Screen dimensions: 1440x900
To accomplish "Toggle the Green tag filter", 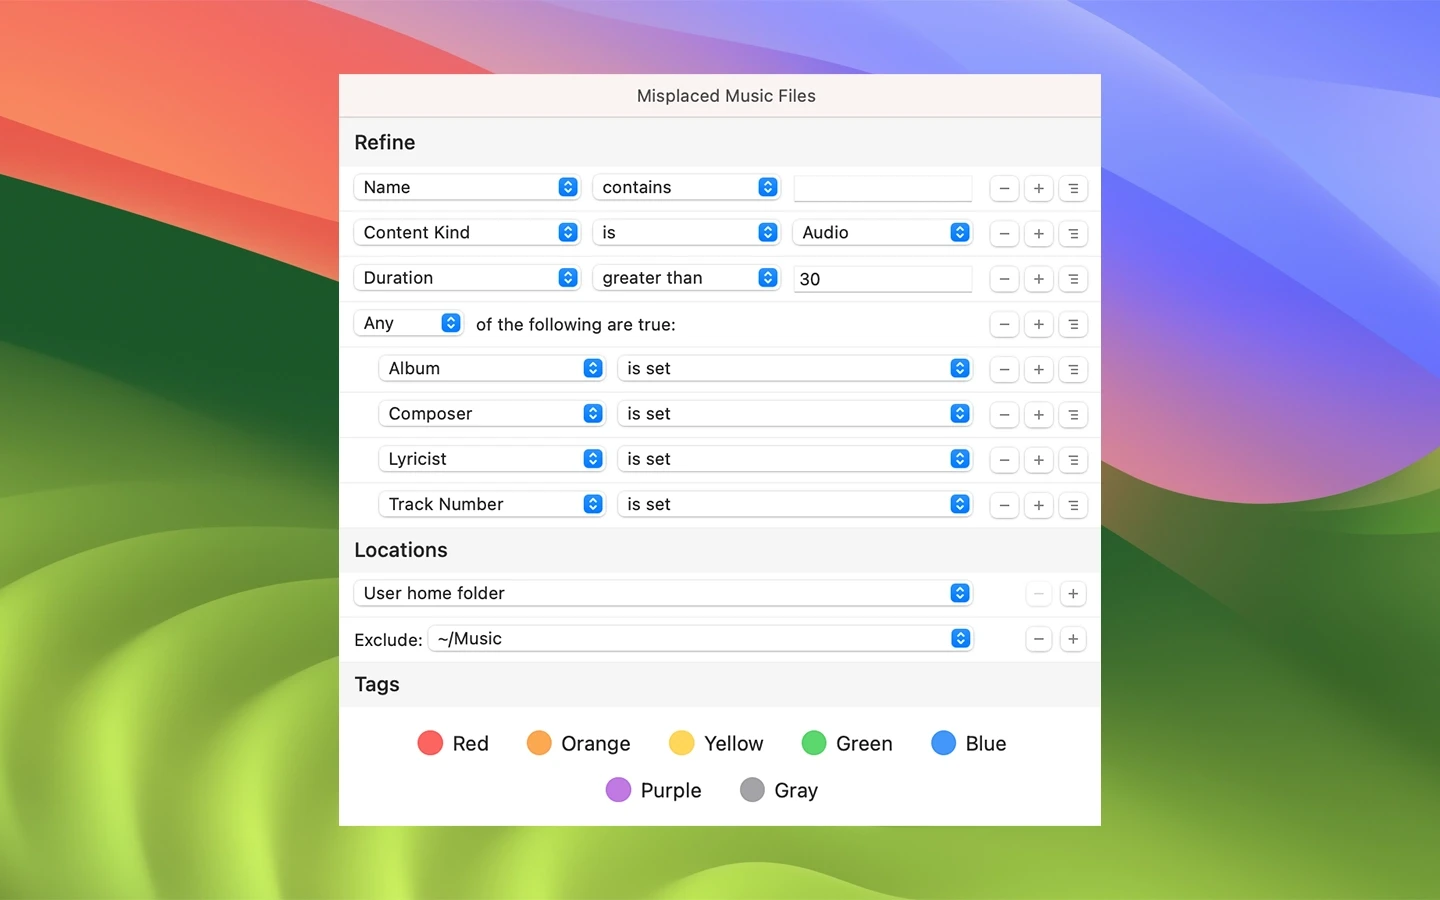I will [814, 743].
